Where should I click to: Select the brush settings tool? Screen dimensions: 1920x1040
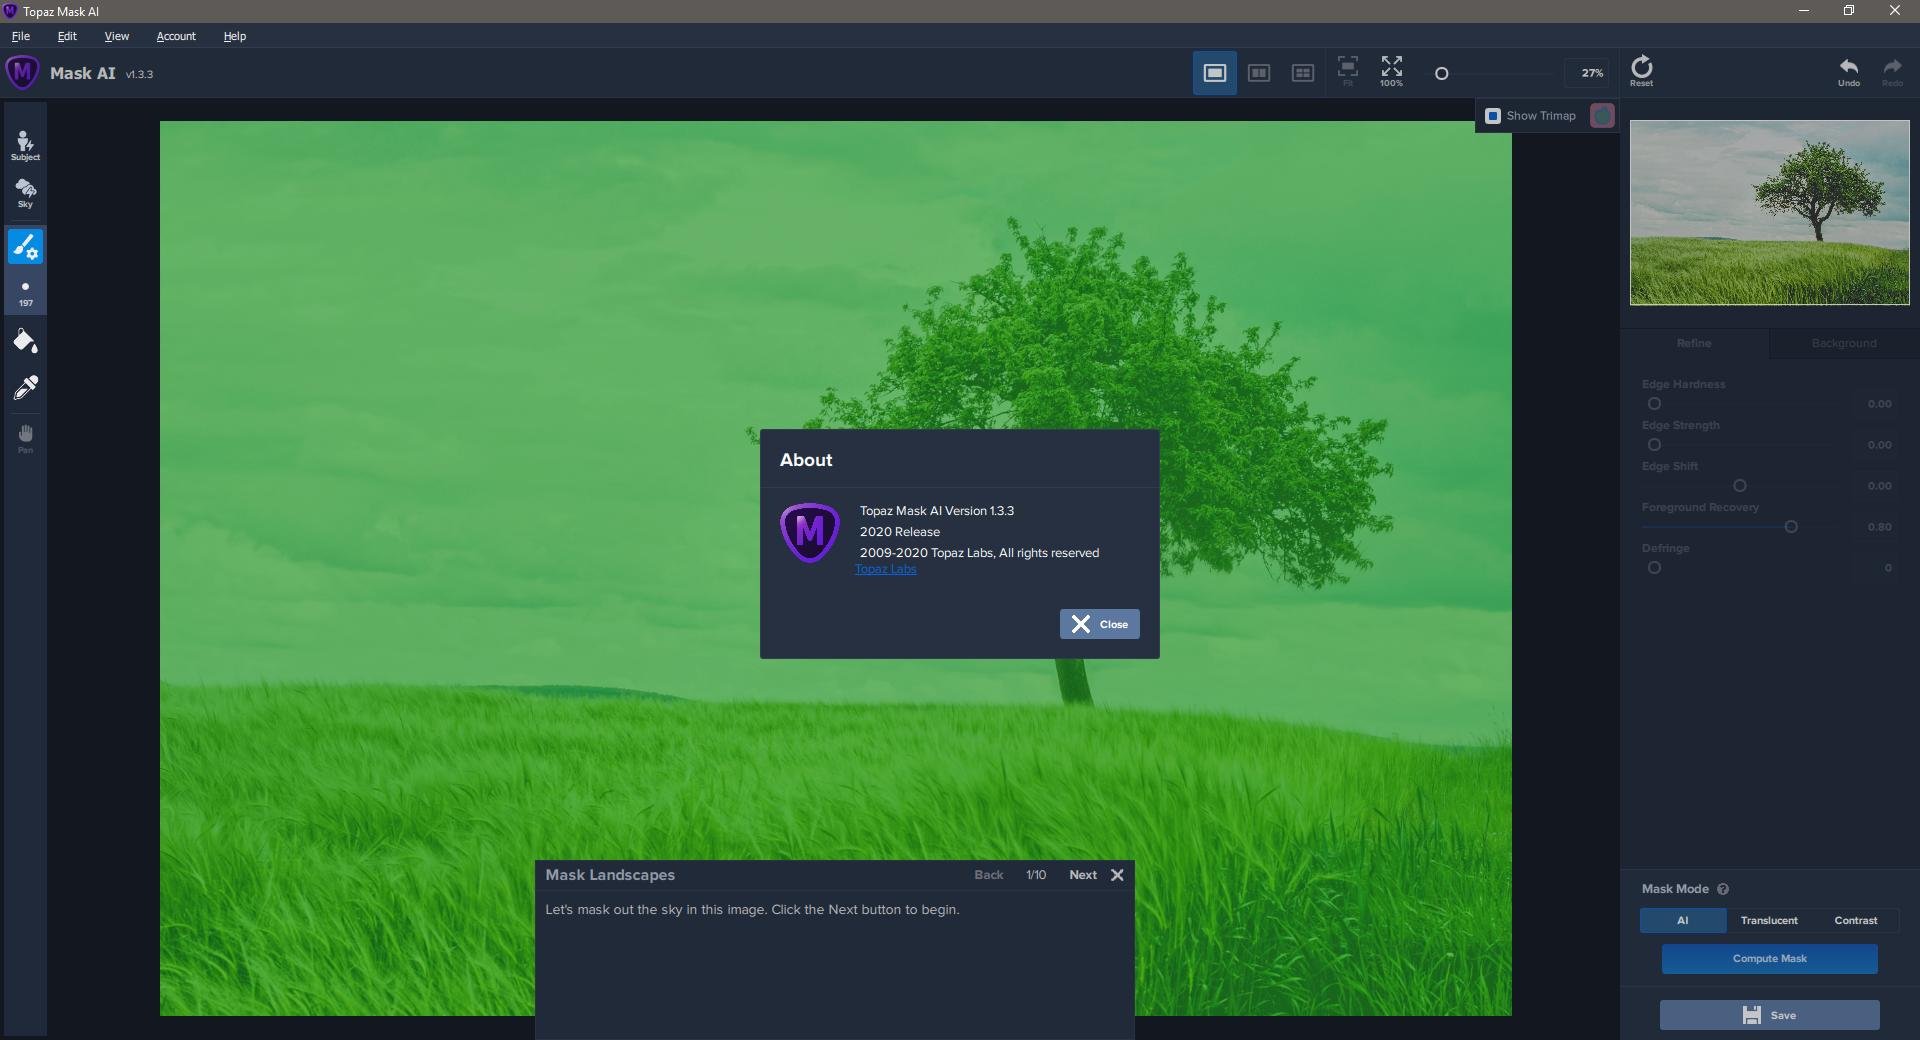click(25, 246)
